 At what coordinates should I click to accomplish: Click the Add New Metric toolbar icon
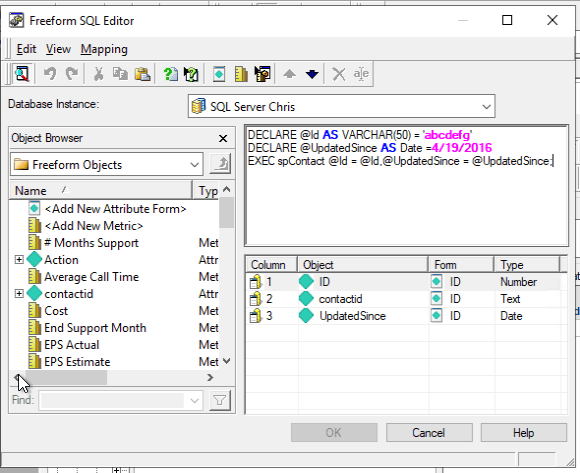[x=241, y=74]
